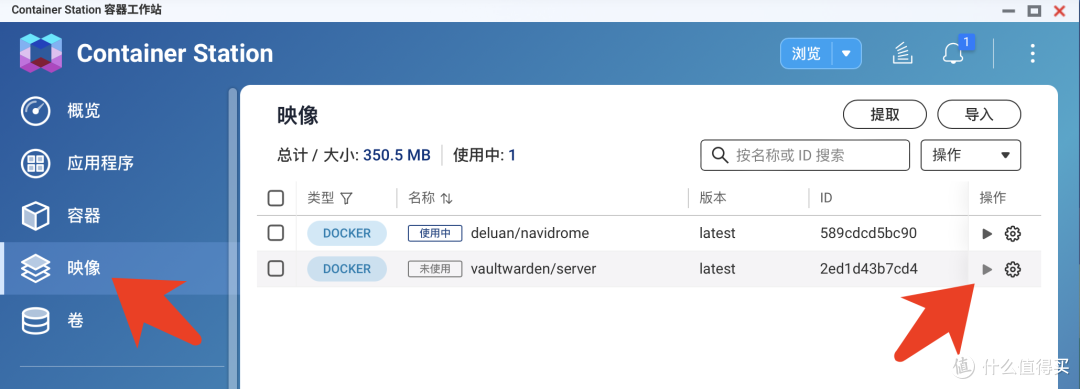Open the 映像 images layers icon
This screenshot has width=1080, height=389.
[35, 268]
